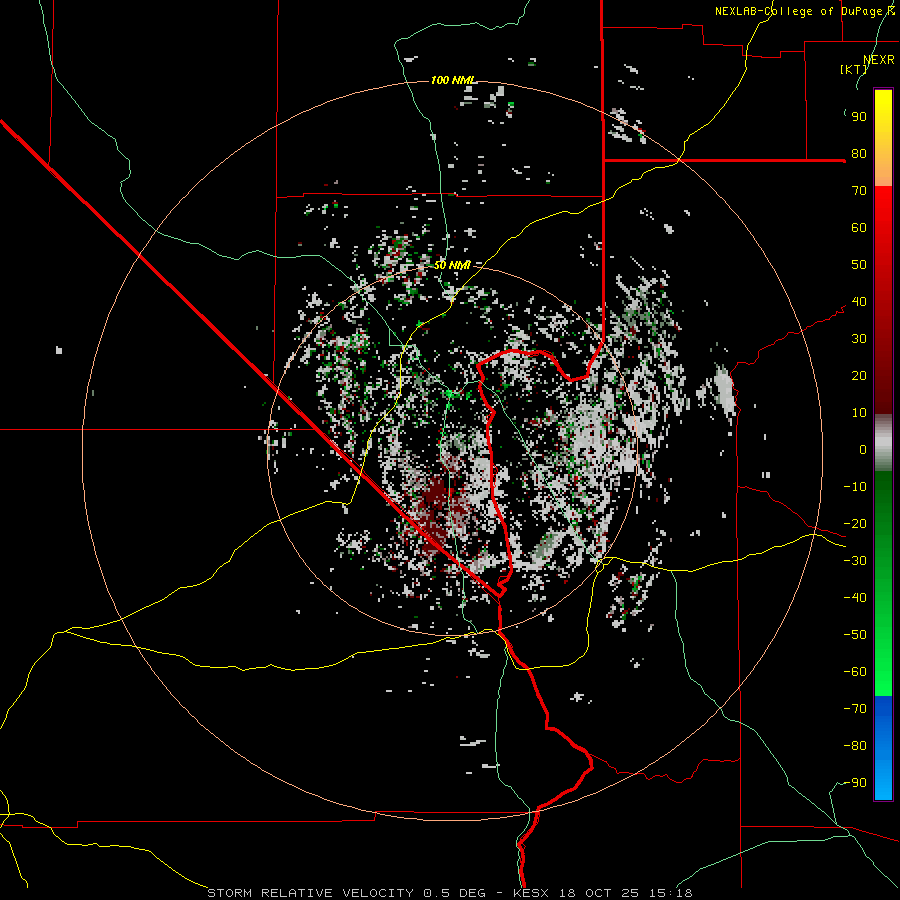This screenshot has height=900, width=900.
Task: Pick the gray zero-velocity color bar segment
Action: click(883, 443)
